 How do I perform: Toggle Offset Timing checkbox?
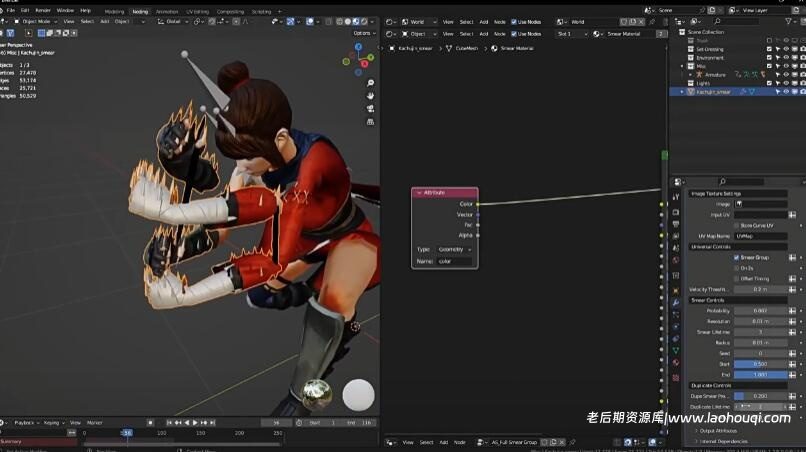[737, 279]
